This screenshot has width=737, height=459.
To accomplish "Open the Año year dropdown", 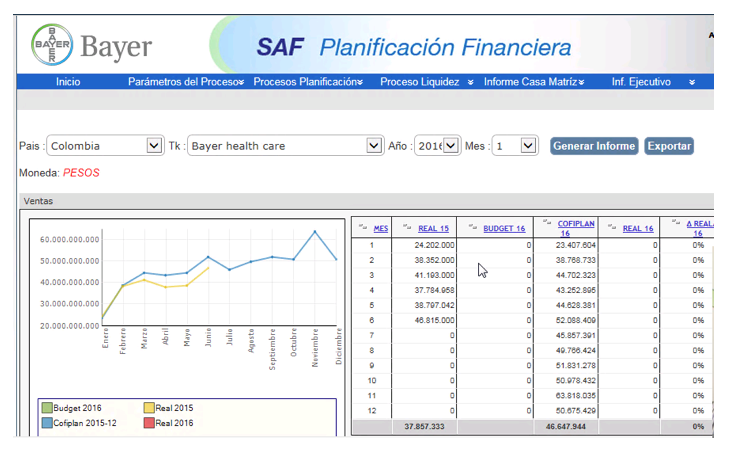I will pyautogui.click(x=451, y=146).
